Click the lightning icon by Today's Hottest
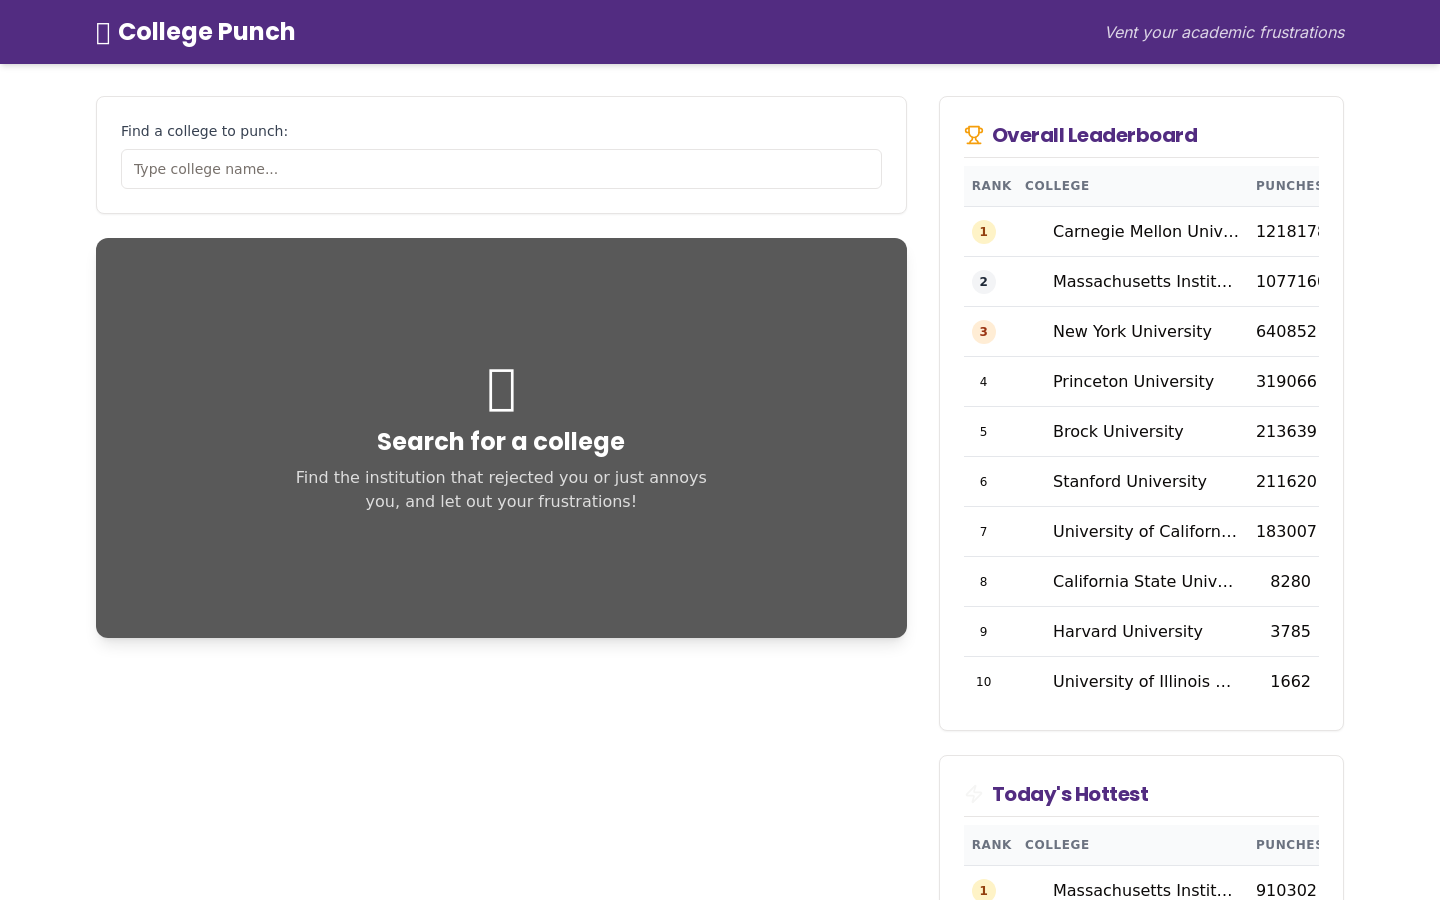This screenshot has height=900, width=1440. (974, 794)
